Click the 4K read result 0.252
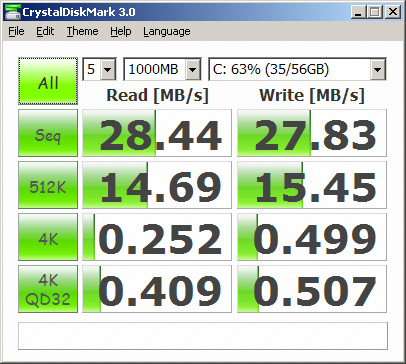Screen dimensions: 406x364 [x=157, y=237]
